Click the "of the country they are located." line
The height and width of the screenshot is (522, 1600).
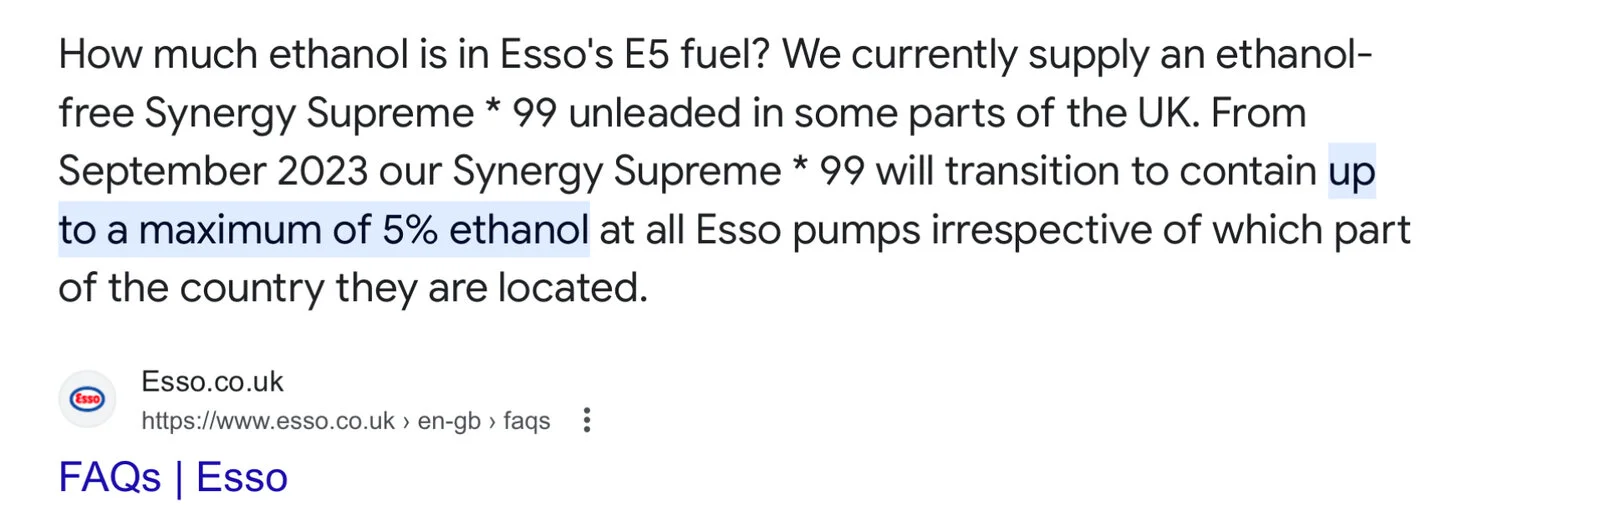353,288
